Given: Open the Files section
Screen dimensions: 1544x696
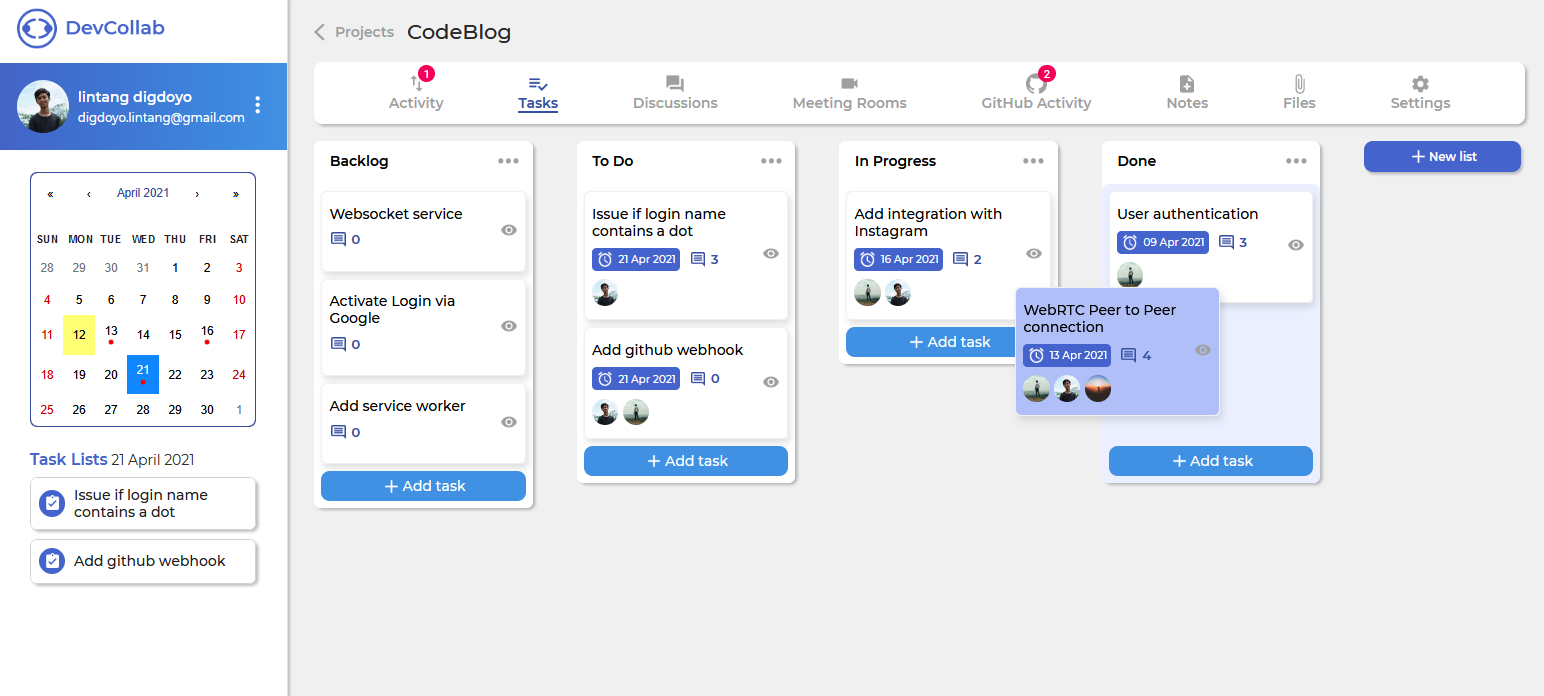Looking at the screenshot, I should [x=1299, y=93].
